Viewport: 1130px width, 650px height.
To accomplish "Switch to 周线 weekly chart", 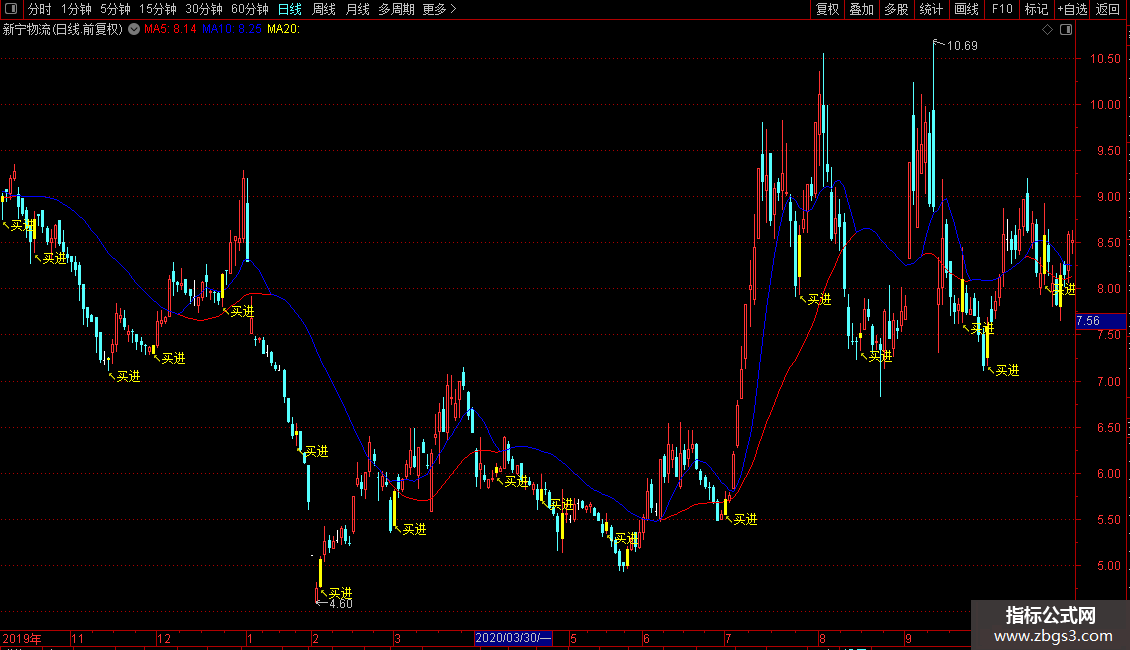I will click(x=324, y=9).
